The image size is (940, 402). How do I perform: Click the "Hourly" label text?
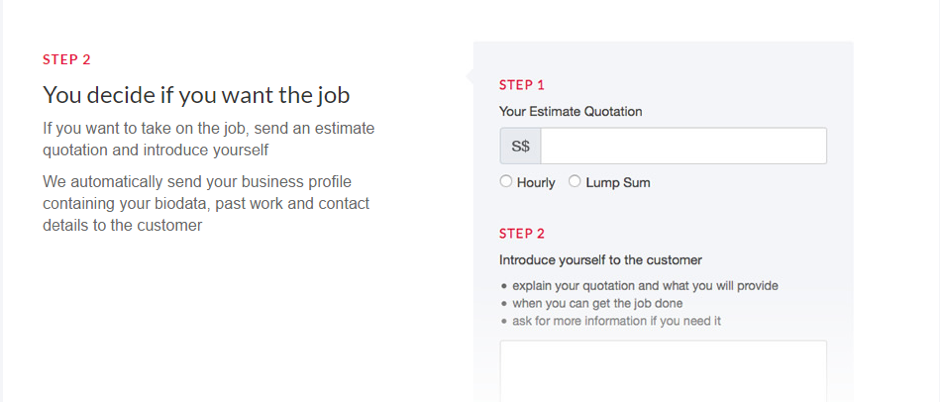click(536, 183)
